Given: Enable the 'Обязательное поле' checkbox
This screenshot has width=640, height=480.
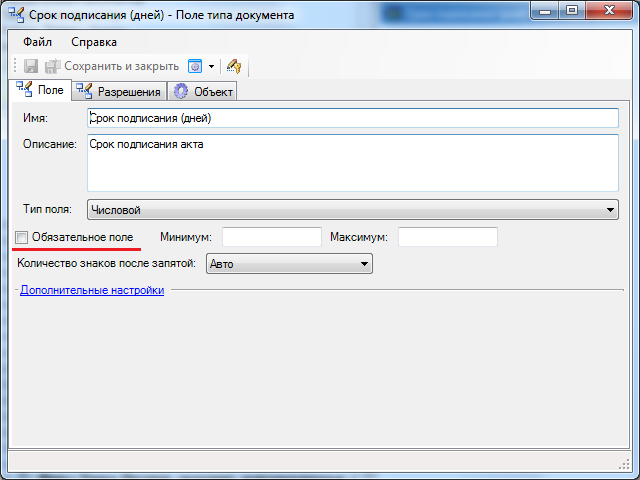Looking at the screenshot, I should point(22,237).
